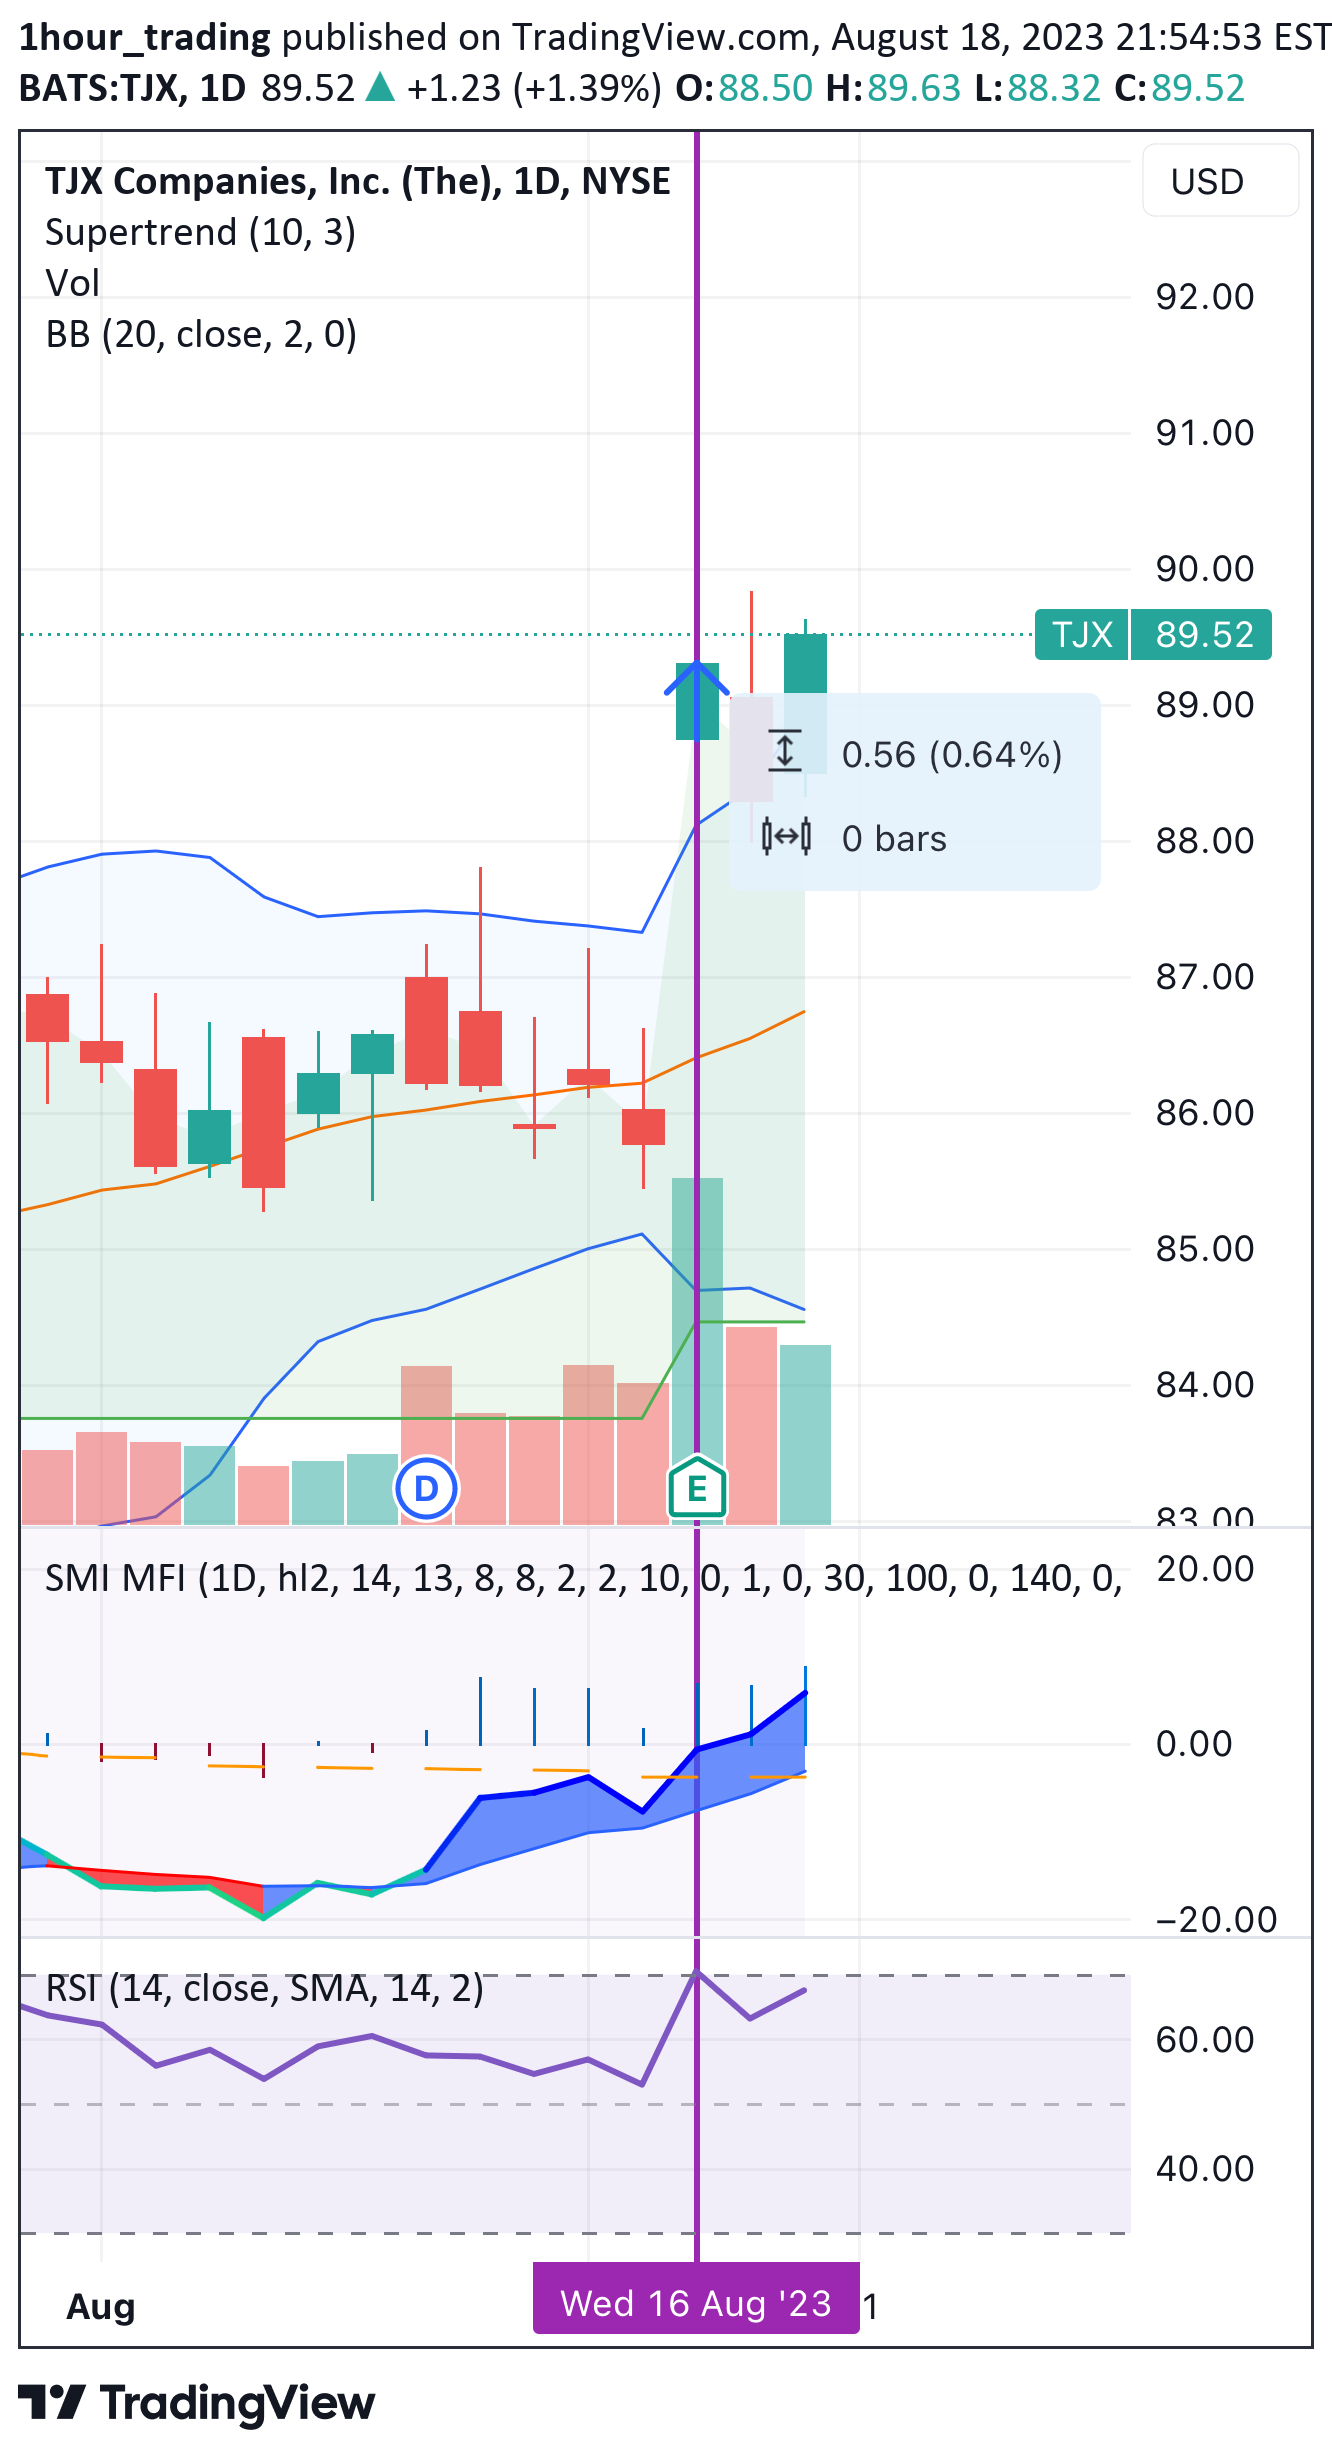Screen dimensions: 1332x2457
Task: Click the 1hour_trading author name
Action: coord(145,37)
